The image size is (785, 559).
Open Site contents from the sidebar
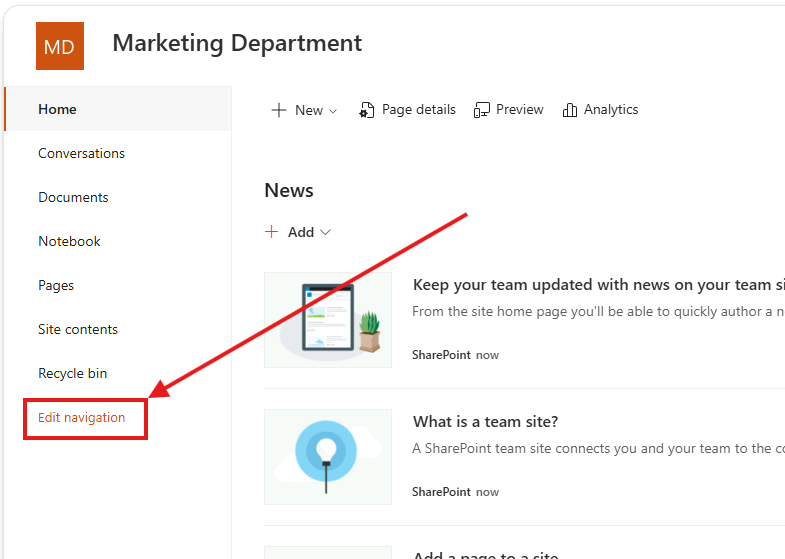[x=78, y=329]
